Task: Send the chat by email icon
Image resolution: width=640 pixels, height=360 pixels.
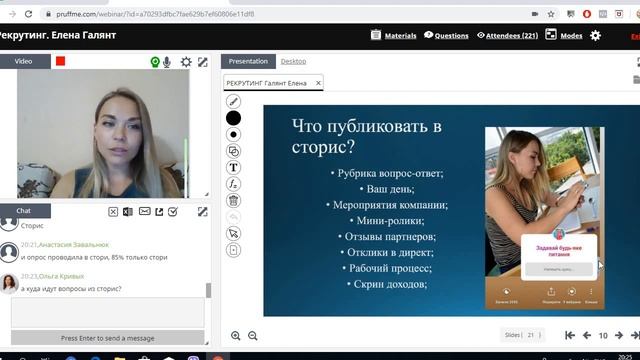Action: coord(144,211)
